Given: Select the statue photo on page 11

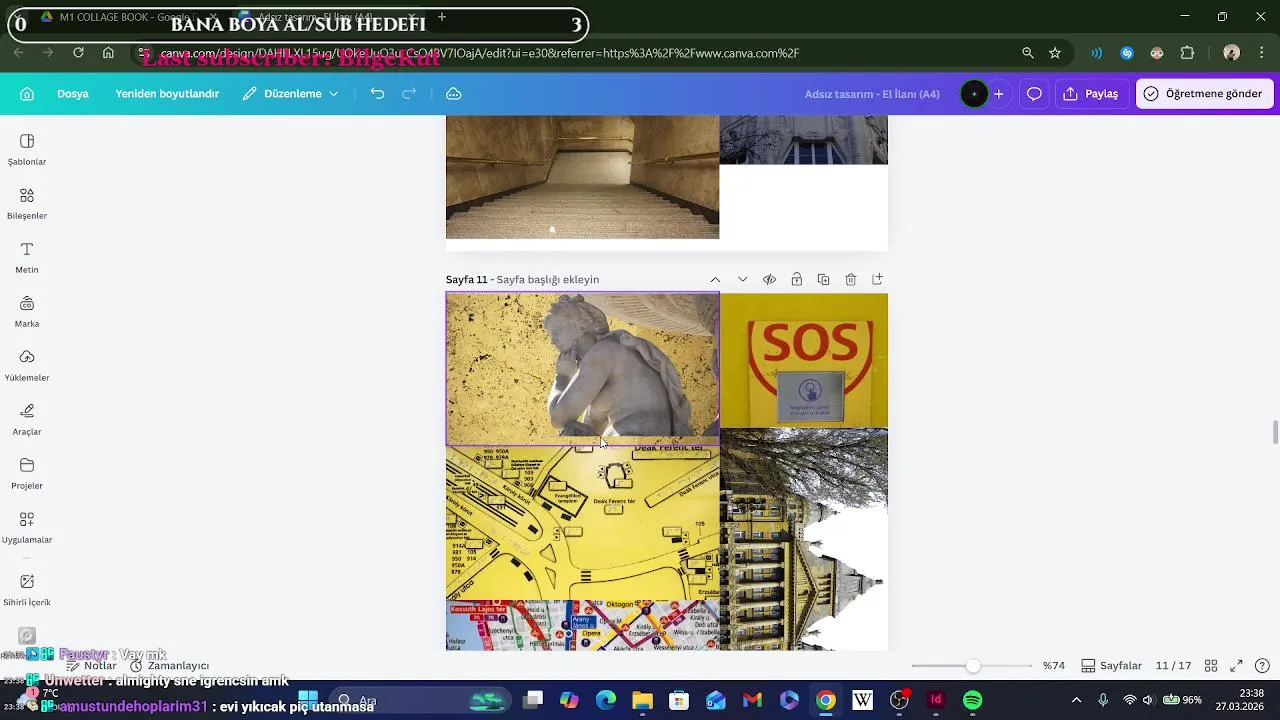Looking at the screenshot, I should pyautogui.click(x=583, y=368).
